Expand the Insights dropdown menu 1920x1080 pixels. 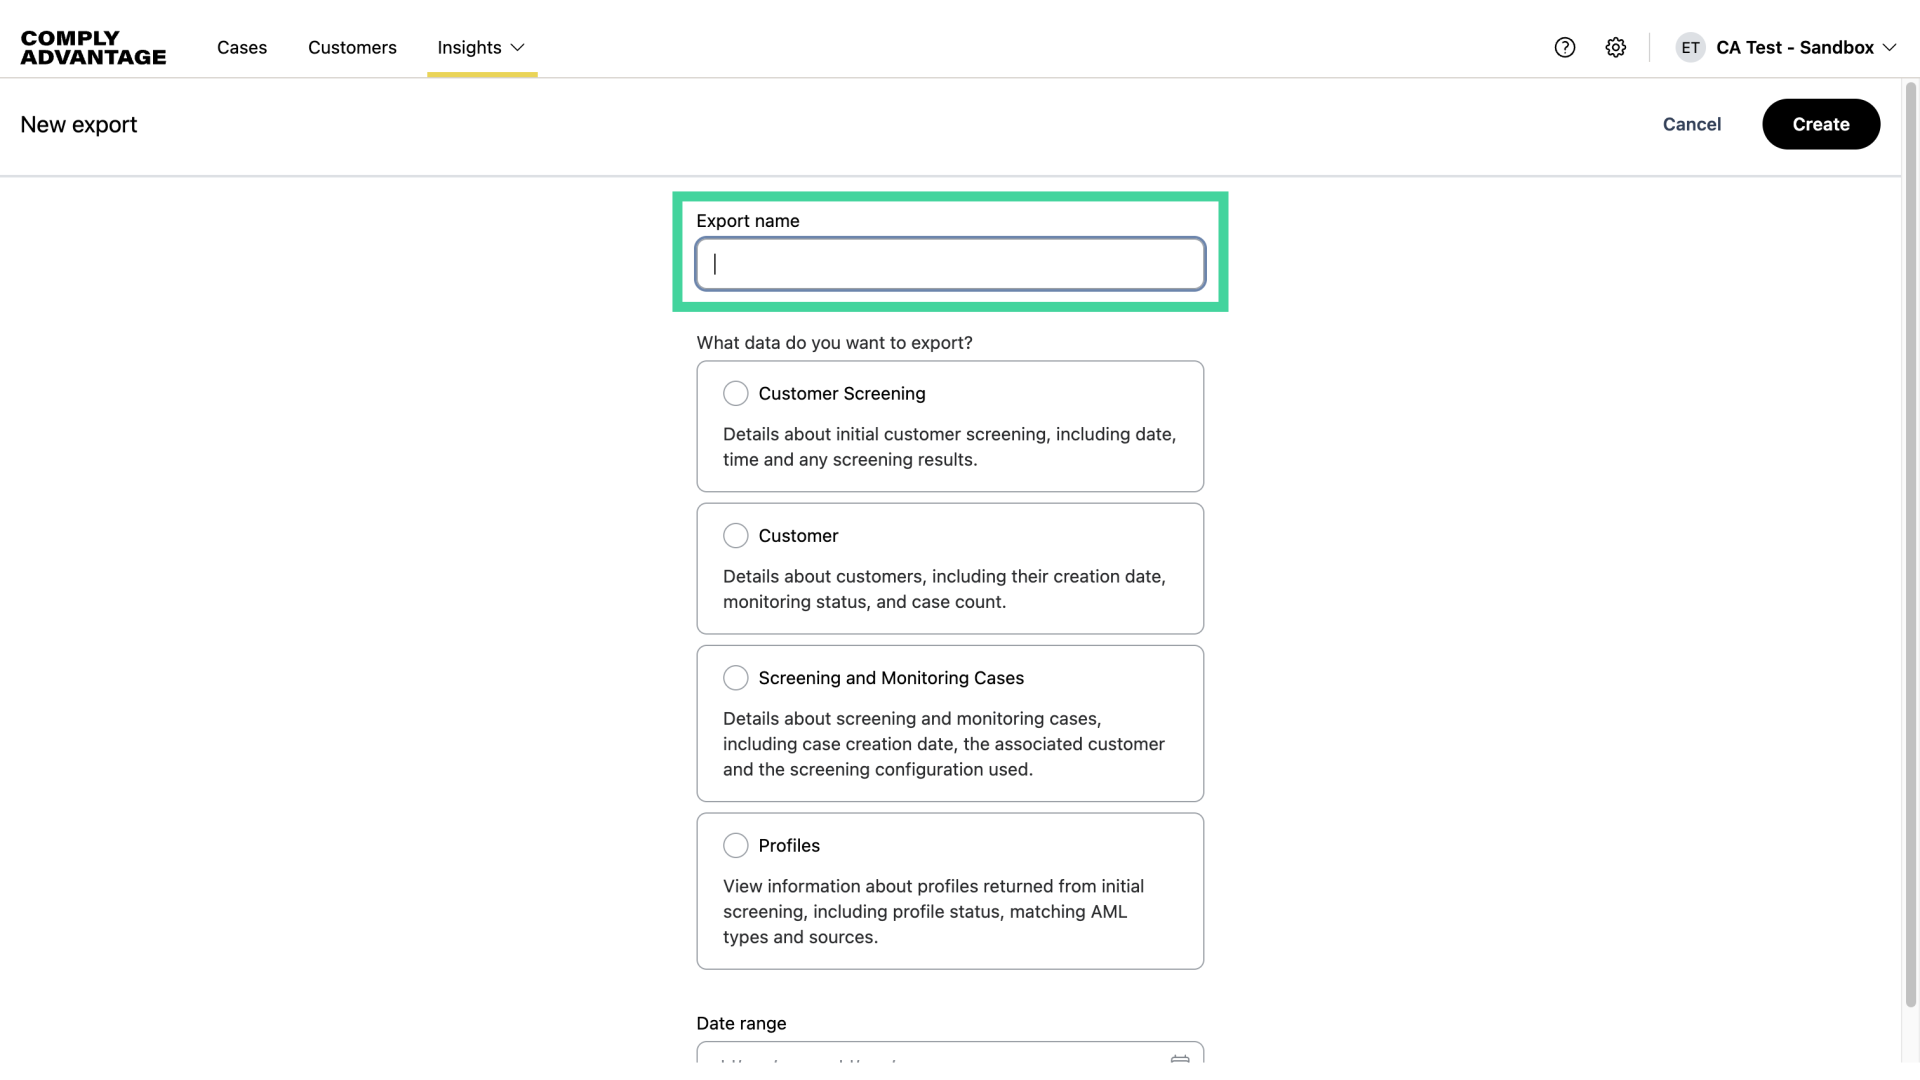(x=481, y=47)
